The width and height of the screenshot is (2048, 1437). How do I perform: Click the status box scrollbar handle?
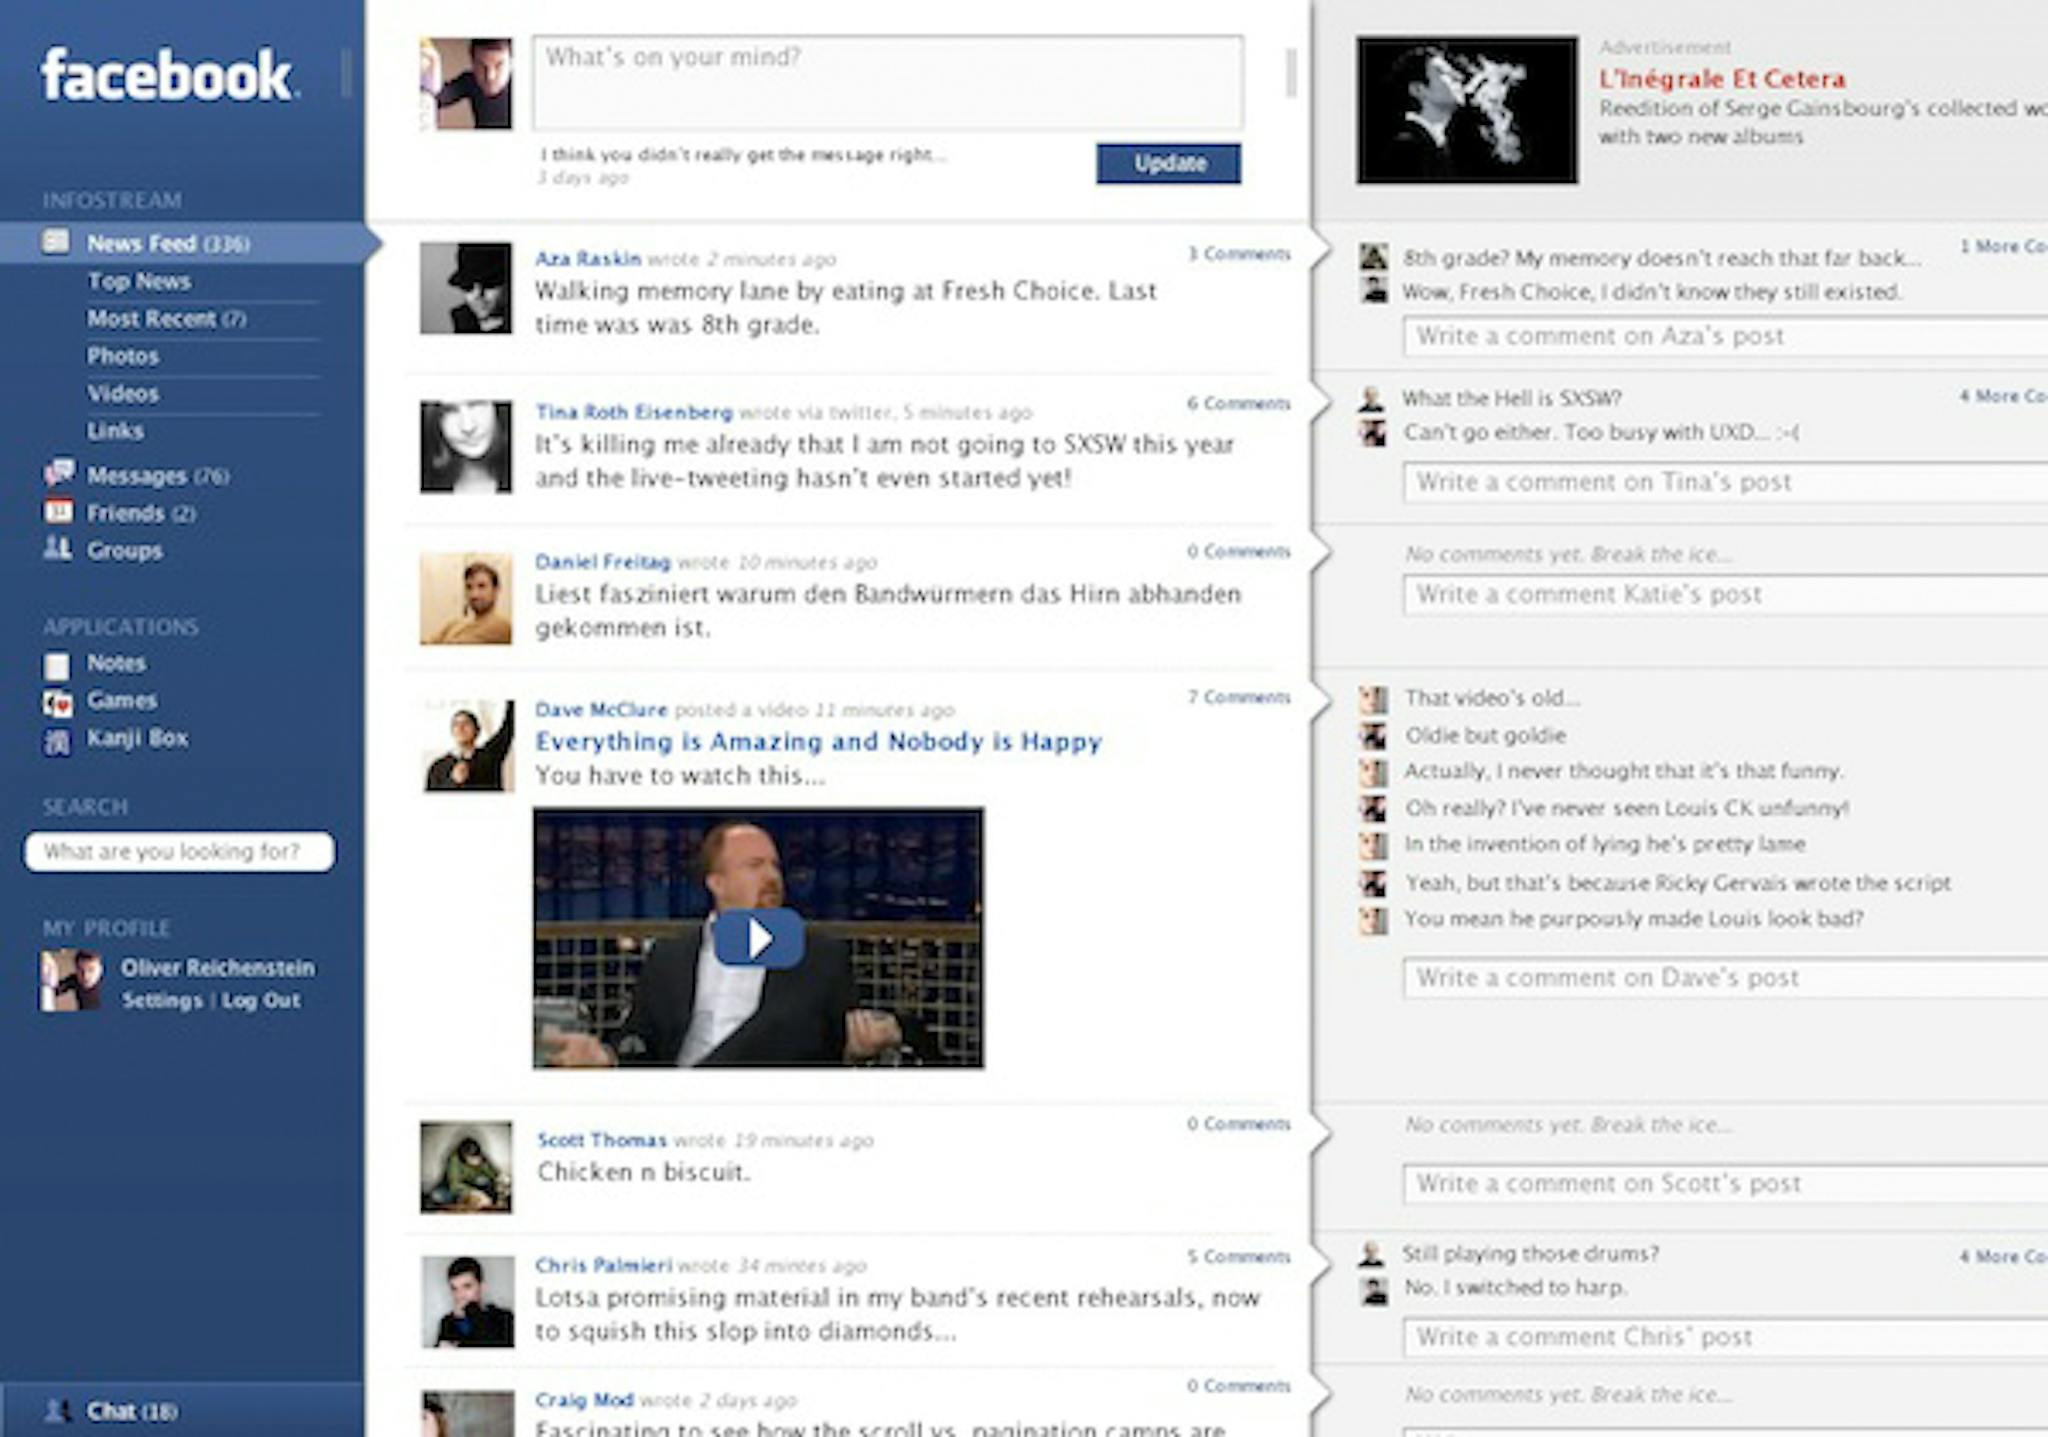tap(1291, 73)
